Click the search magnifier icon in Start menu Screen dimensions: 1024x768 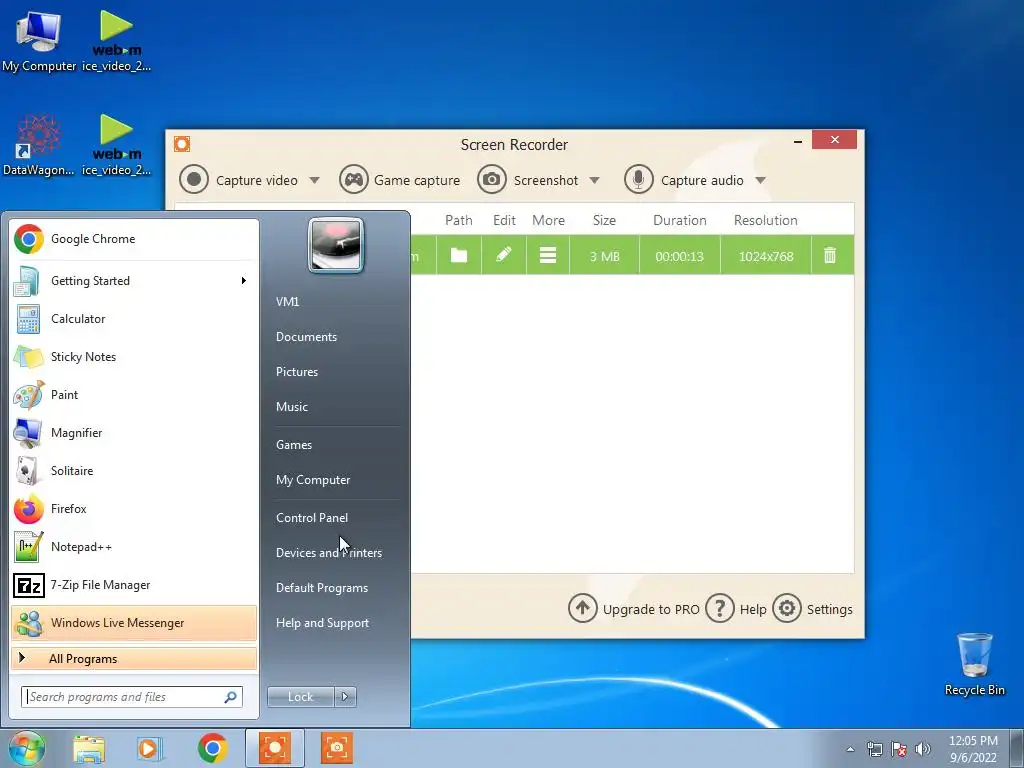point(231,697)
